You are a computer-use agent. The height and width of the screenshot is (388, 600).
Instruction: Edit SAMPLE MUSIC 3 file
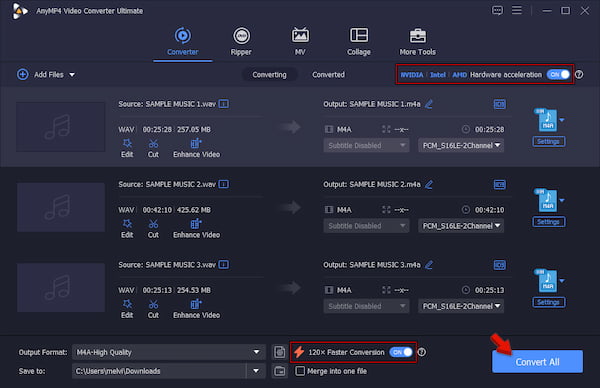click(127, 309)
